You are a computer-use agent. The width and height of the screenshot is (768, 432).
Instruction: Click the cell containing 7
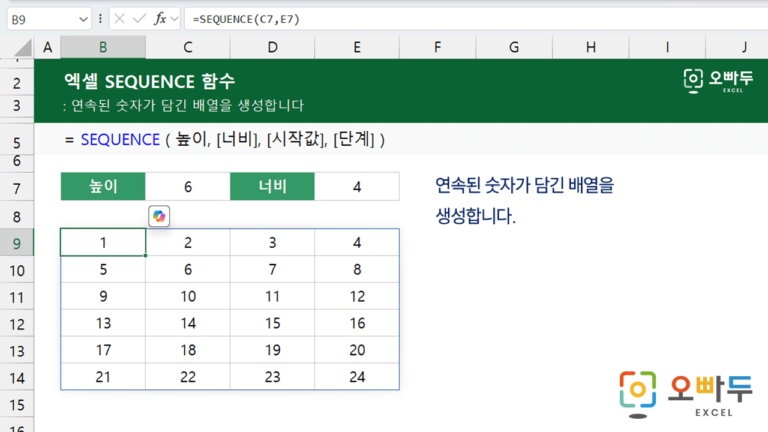point(272,269)
